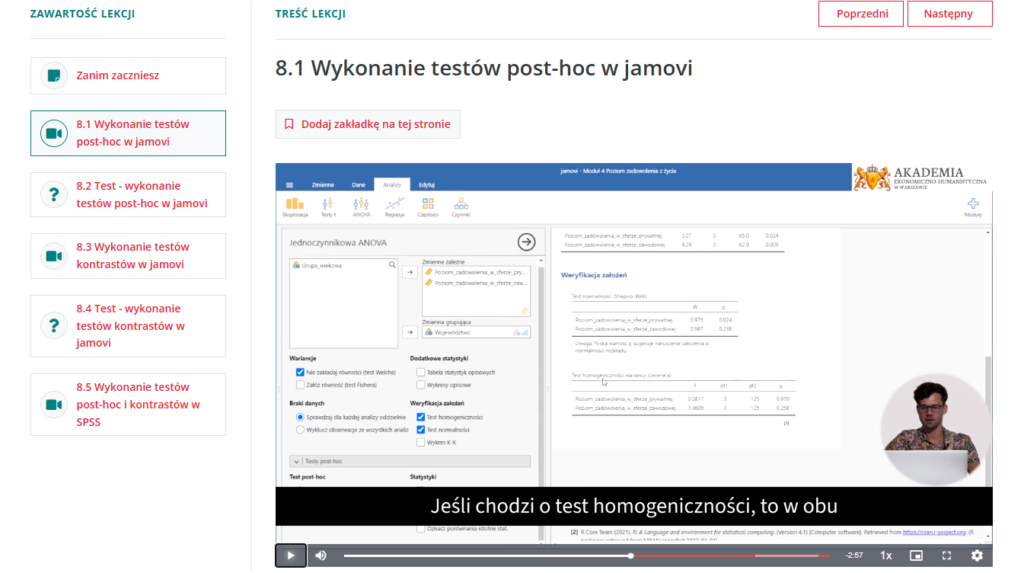
Task: Mute the video volume
Action: click(x=321, y=555)
